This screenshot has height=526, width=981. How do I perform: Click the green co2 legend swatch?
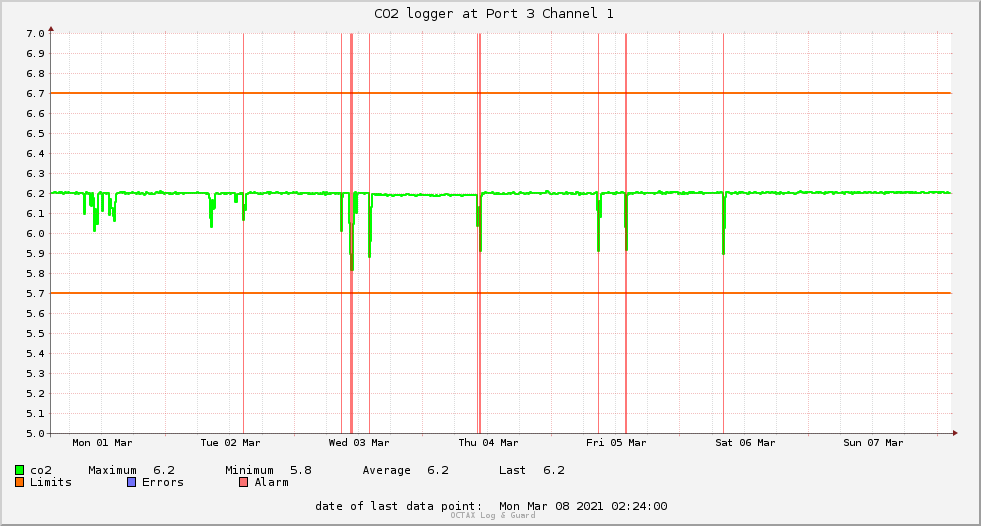(x=19, y=470)
